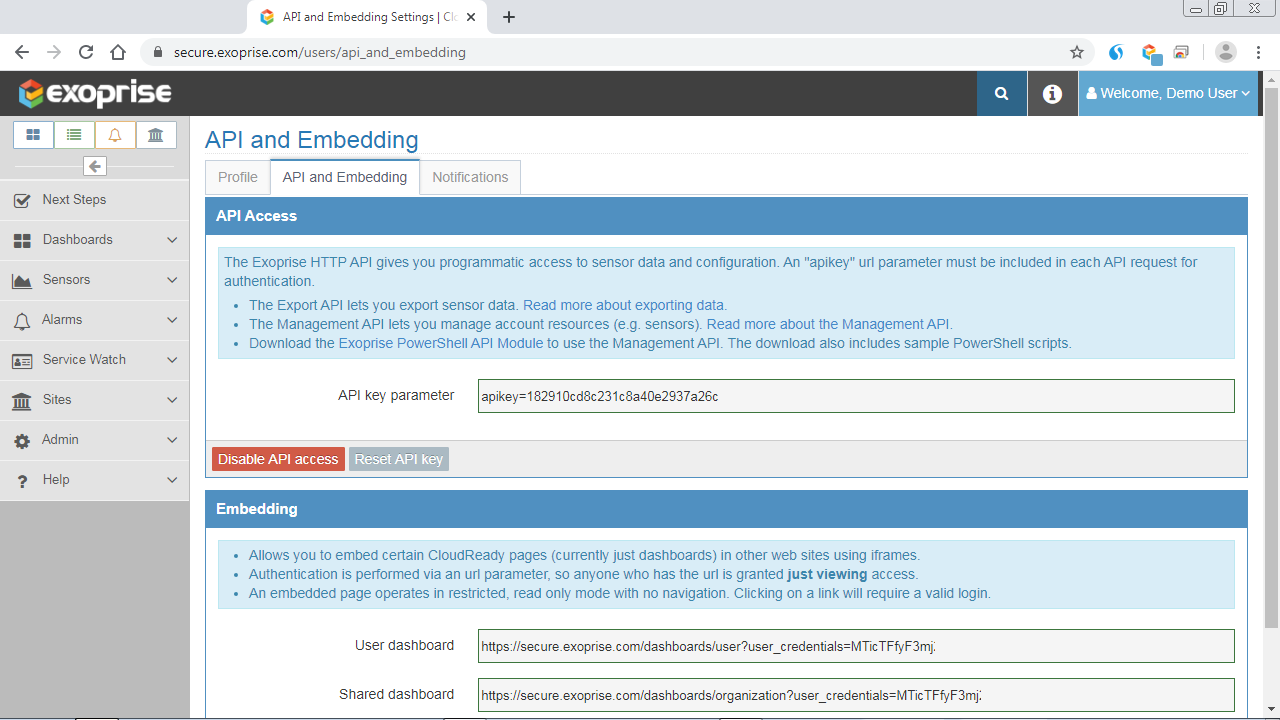Open the Welcome, Demo User dropdown
Screen dimensions: 1280x720
point(1168,93)
